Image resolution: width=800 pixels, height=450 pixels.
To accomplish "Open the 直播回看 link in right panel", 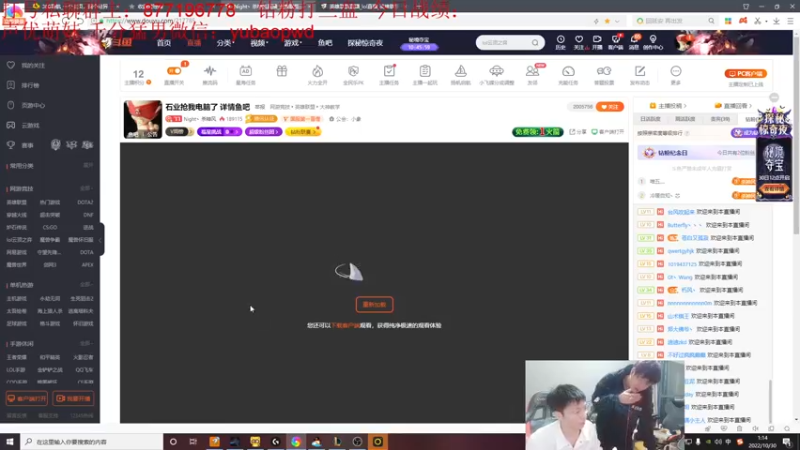I will tap(734, 106).
